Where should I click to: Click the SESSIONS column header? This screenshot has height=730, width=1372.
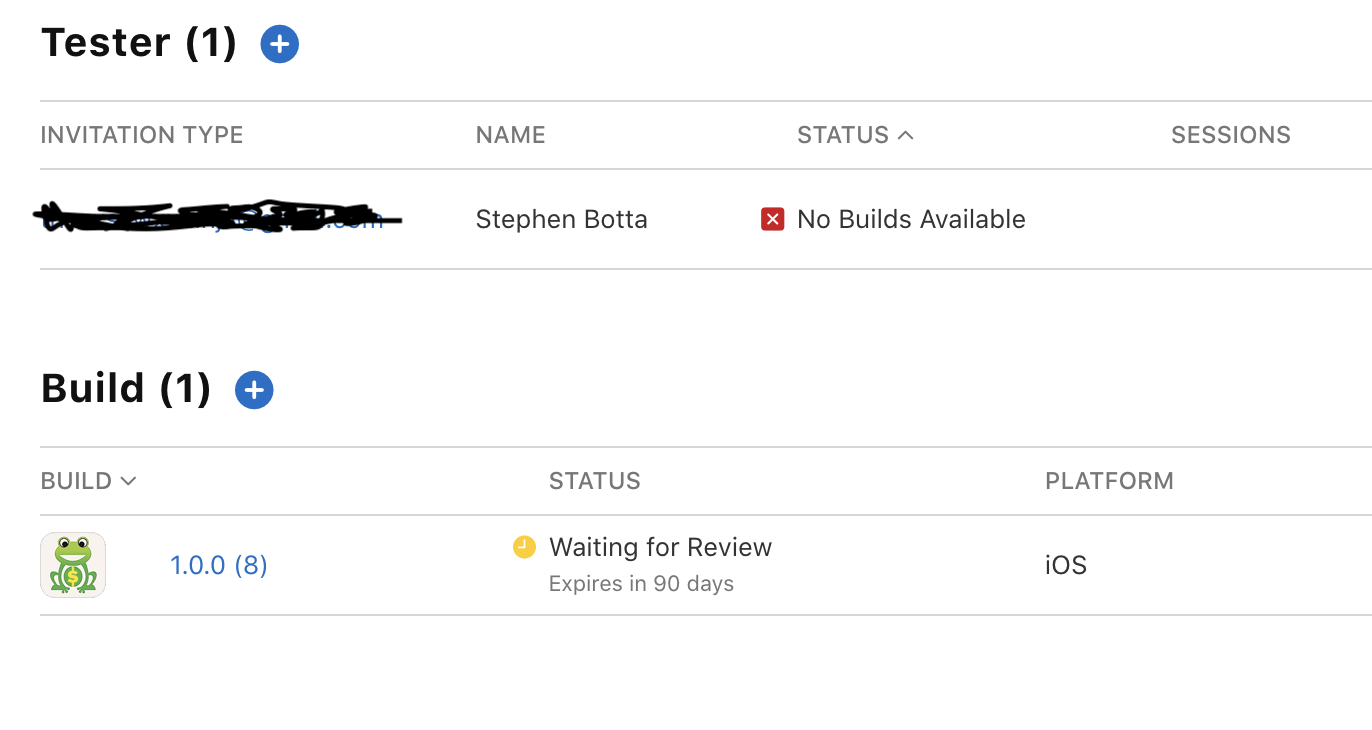[x=1230, y=135]
